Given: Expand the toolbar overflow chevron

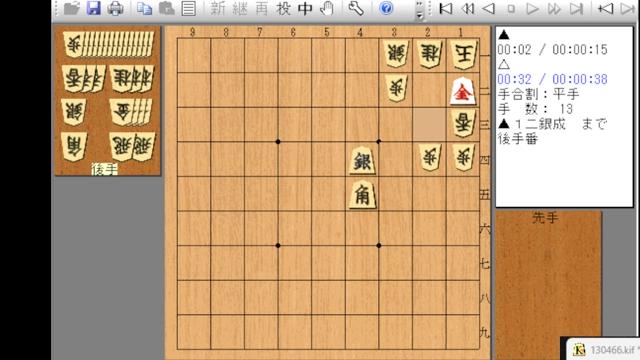Looking at the screenshot, I should (419, 10).
